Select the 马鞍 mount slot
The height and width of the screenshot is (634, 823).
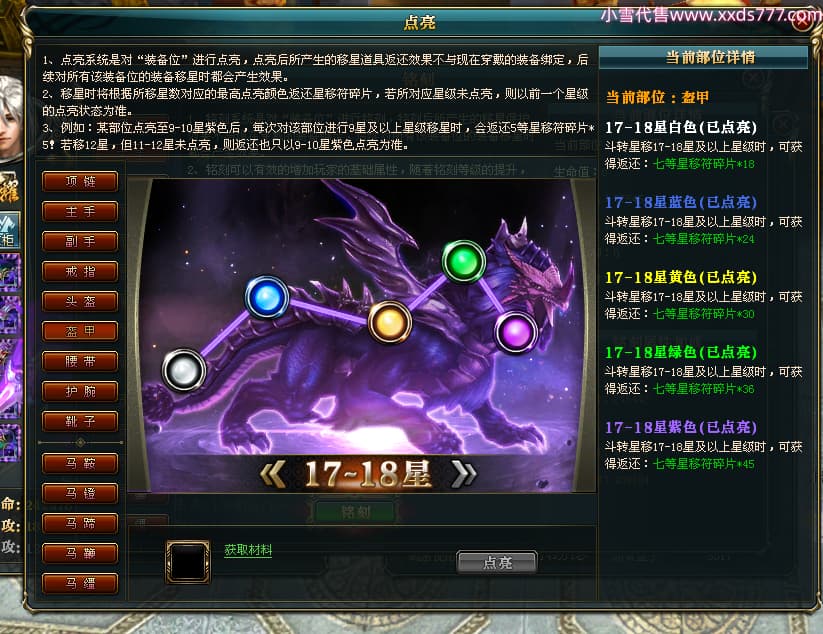80,463
